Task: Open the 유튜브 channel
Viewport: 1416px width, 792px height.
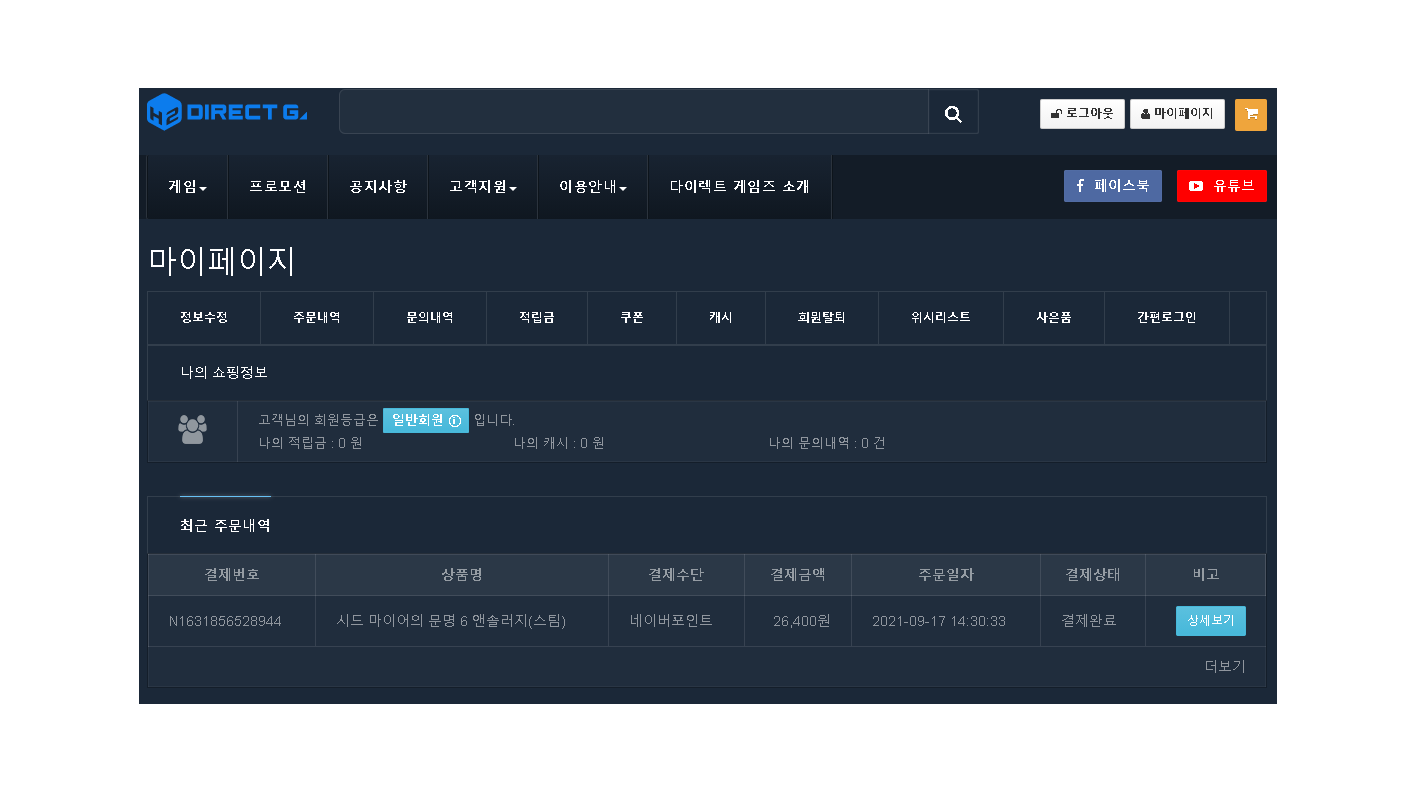Action: (x=1221, y=186)
